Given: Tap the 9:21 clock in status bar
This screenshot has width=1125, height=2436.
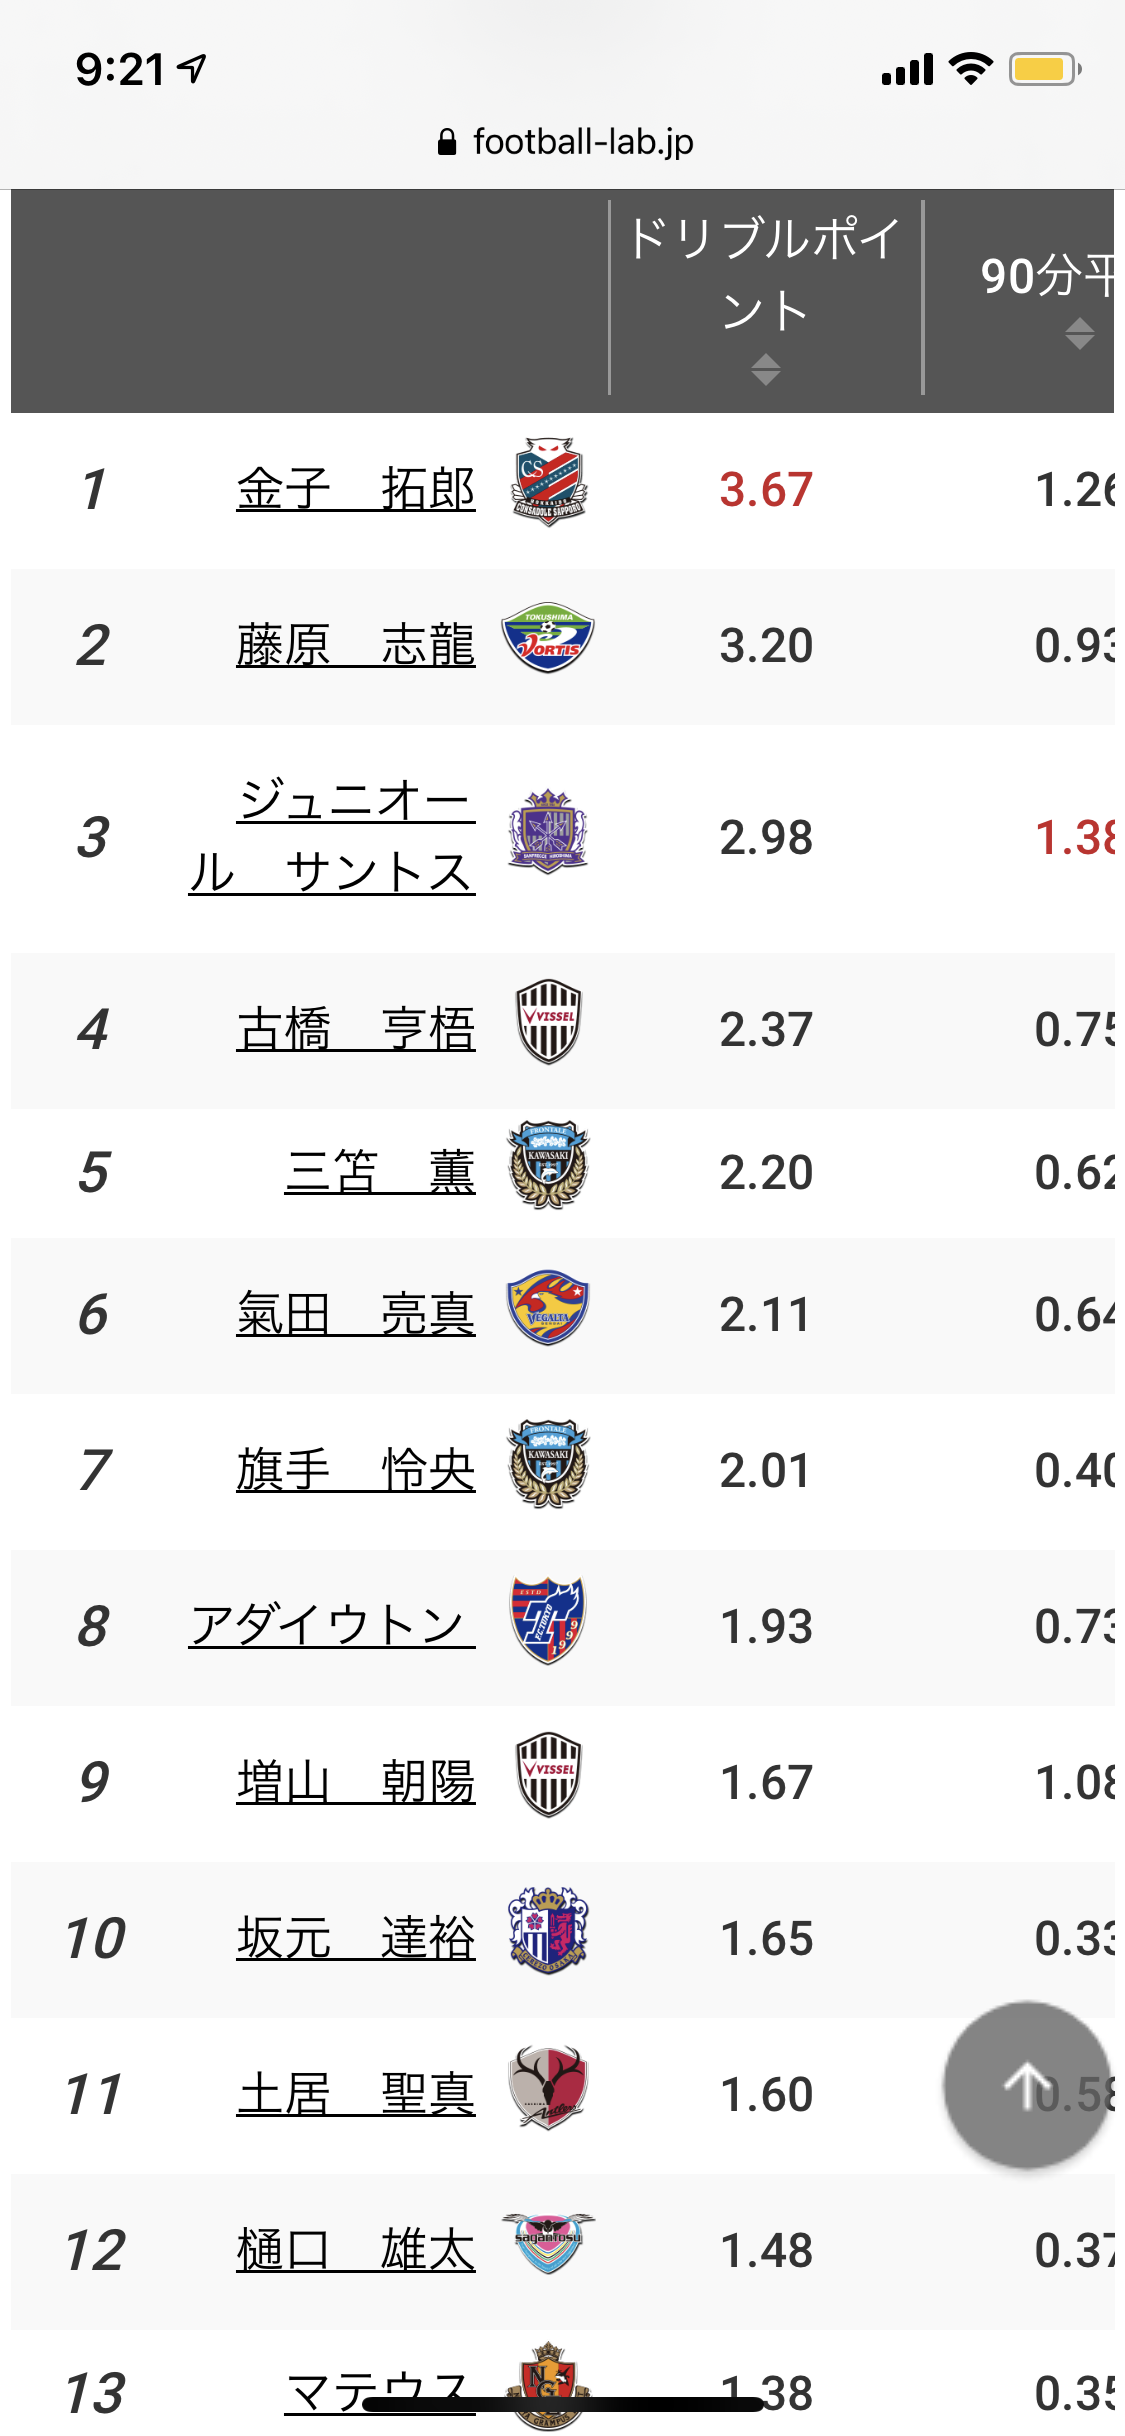Looking at the screenshot, I should pyautogui.click(x=121, y=70).
